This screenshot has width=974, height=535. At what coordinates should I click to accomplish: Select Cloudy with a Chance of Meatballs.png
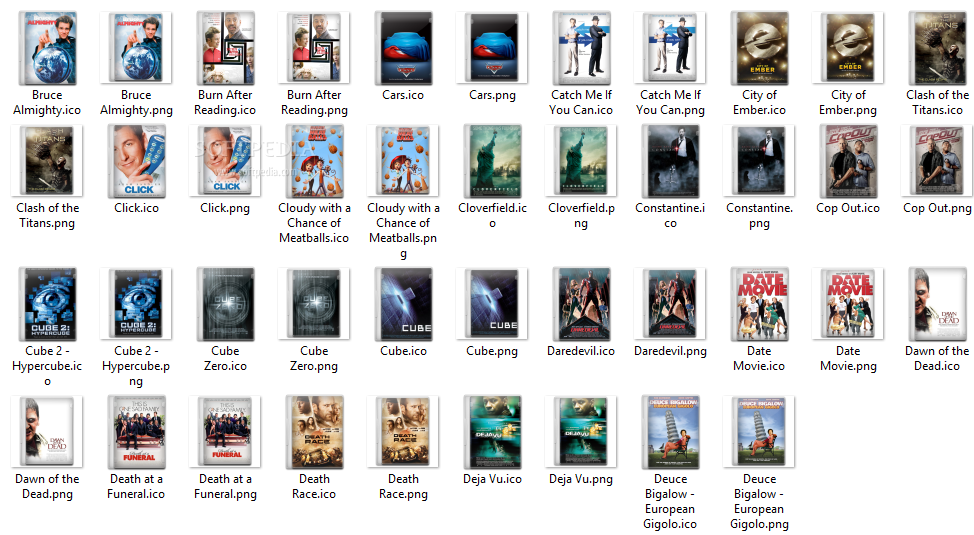[403, 161]
